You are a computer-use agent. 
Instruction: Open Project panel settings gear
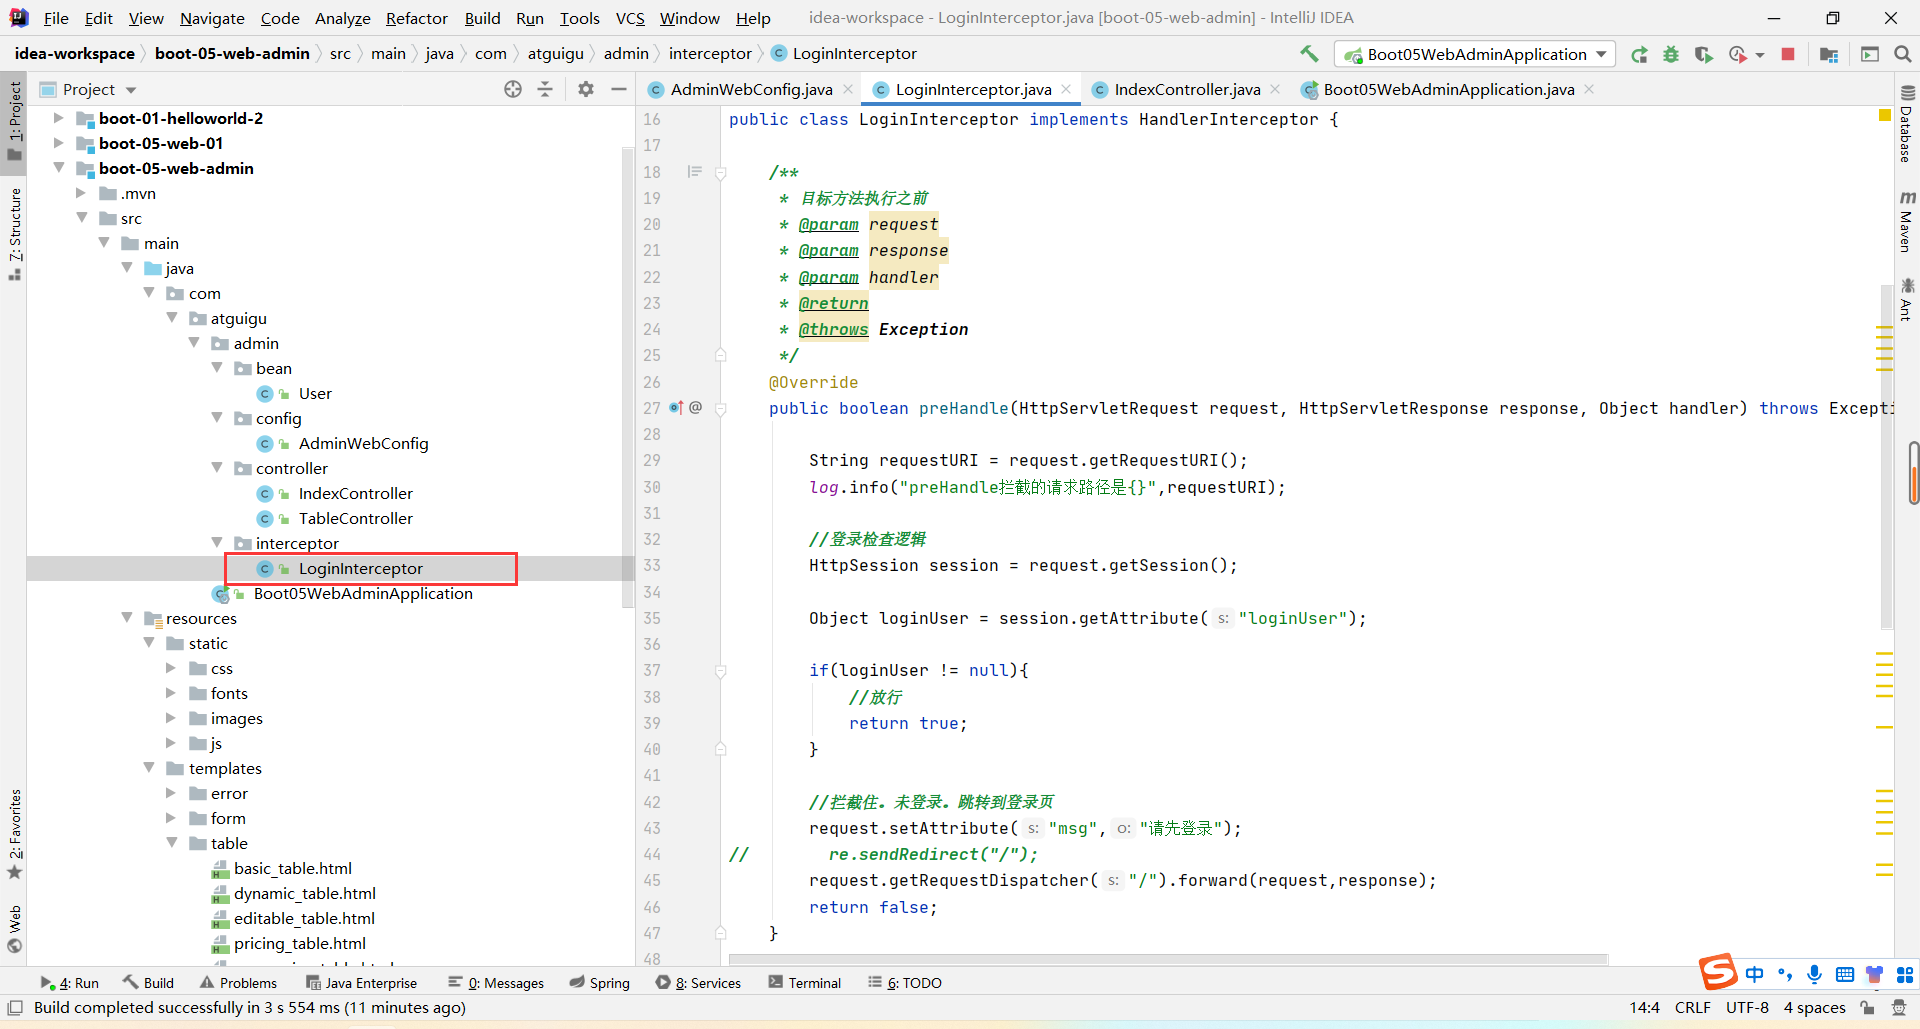tap(586, 89)
